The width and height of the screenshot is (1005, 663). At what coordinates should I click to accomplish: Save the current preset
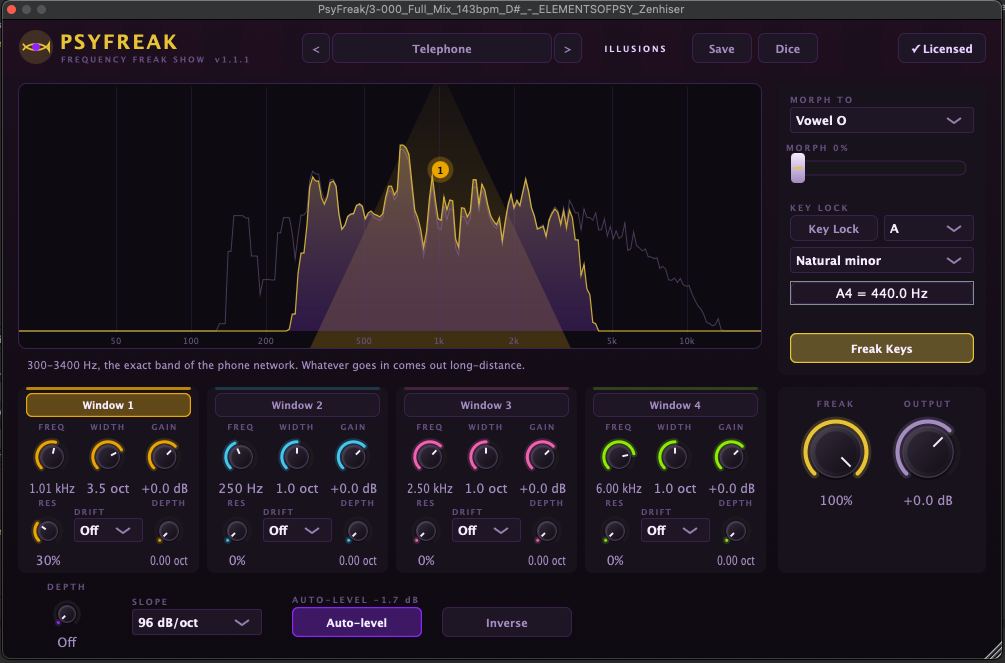pyautogui.click(x=722, y=49)
